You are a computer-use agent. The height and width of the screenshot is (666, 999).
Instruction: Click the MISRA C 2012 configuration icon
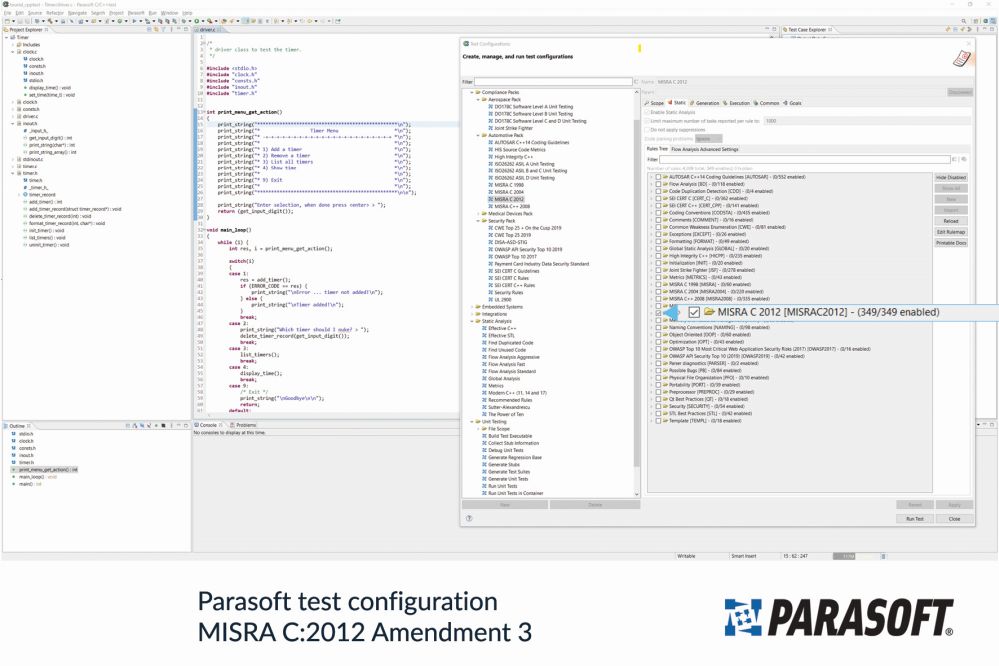[491, 199]
